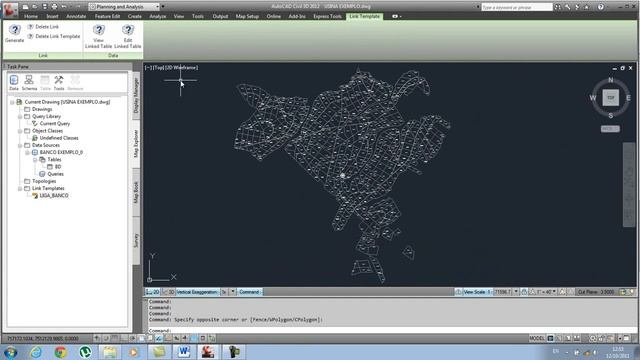The image size is (640, 360).
Task: Open the Edit Linked Table tool
Action: point(128,36)
